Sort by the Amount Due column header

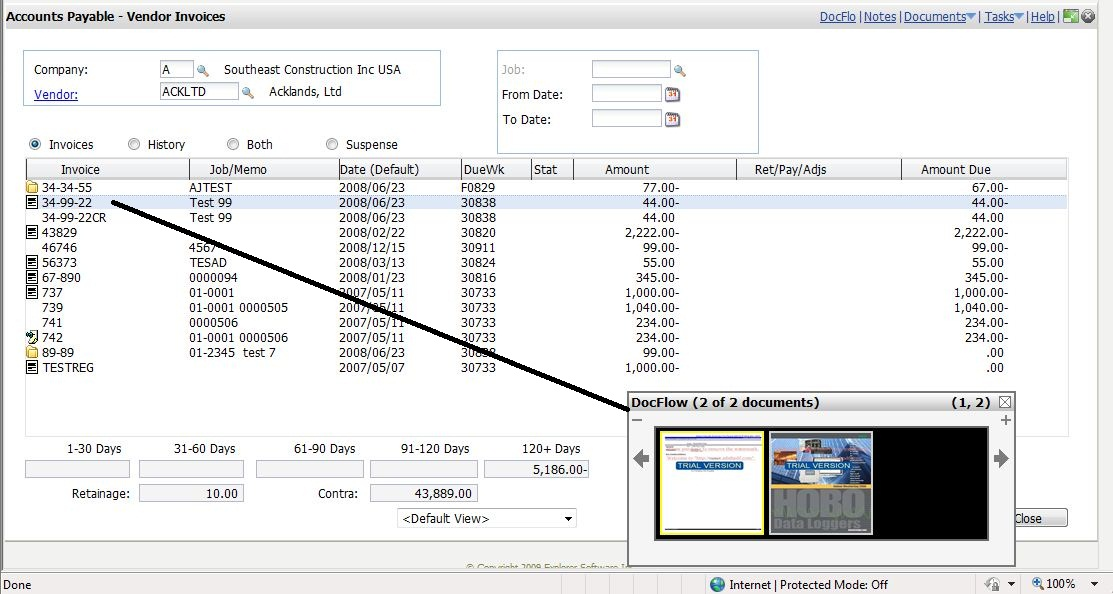coord(984,170)
